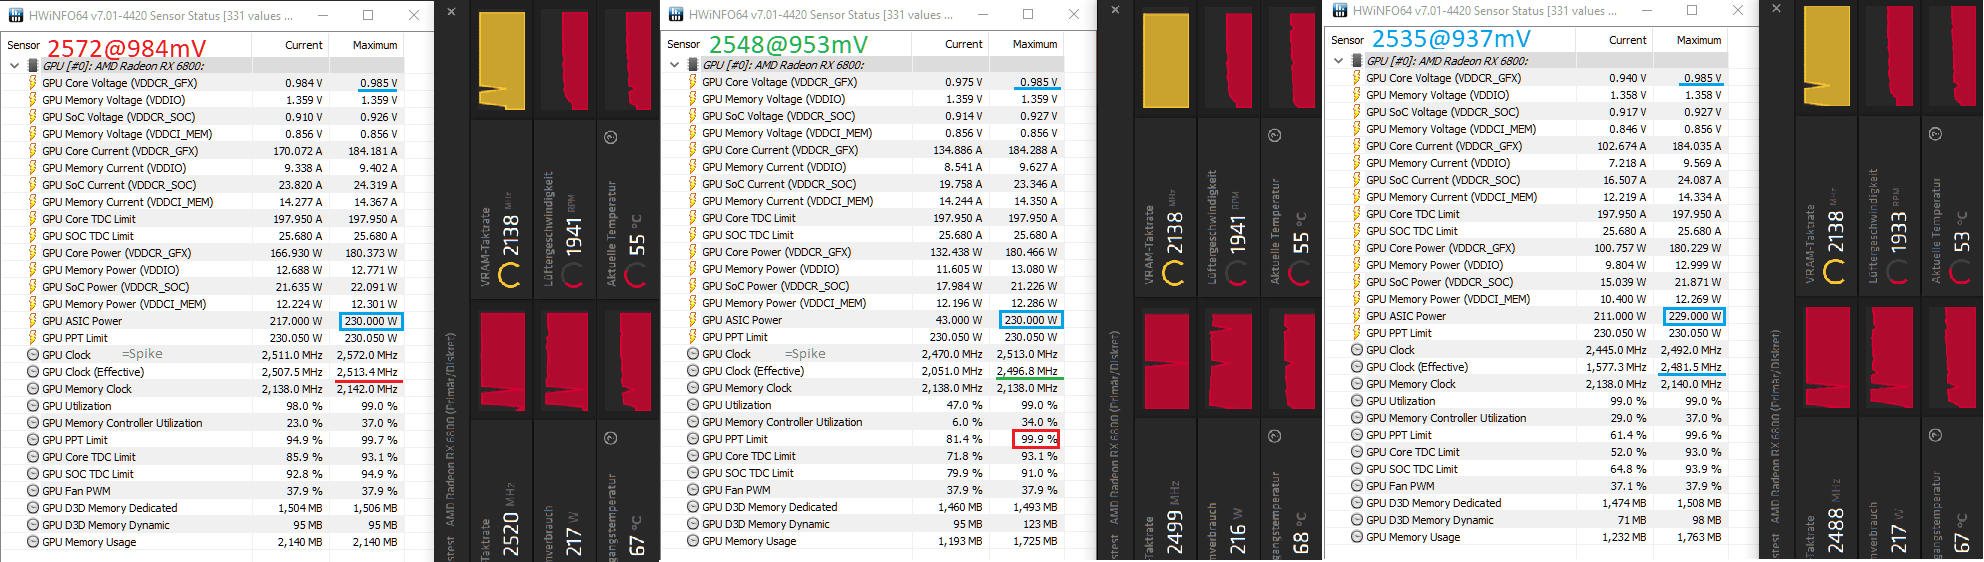Click GPU Memory Current (VDDIO) icon in right window
The width and height of the screenshot is (1984, 562).
1356,163
